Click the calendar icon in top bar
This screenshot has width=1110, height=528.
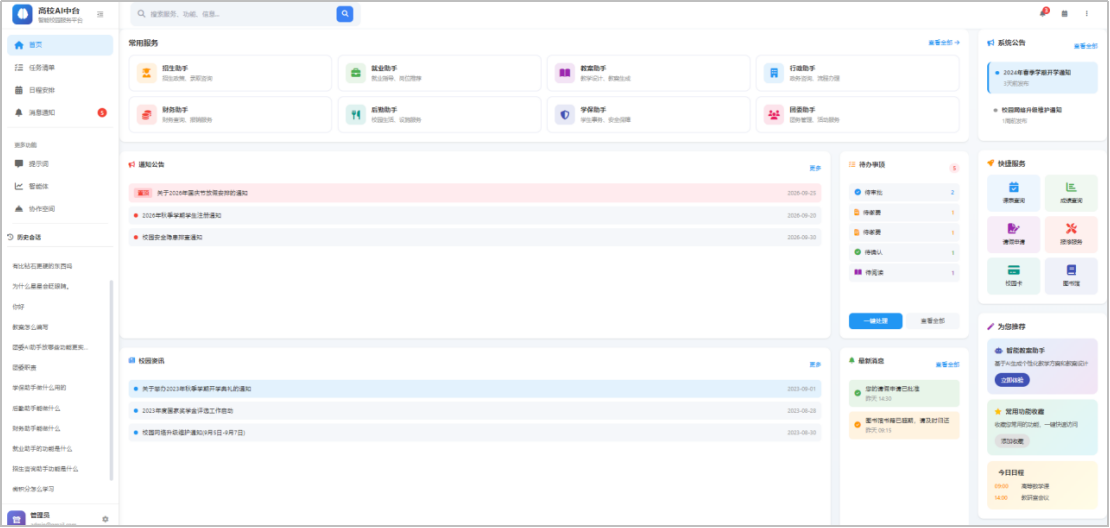coord(1064,13)
